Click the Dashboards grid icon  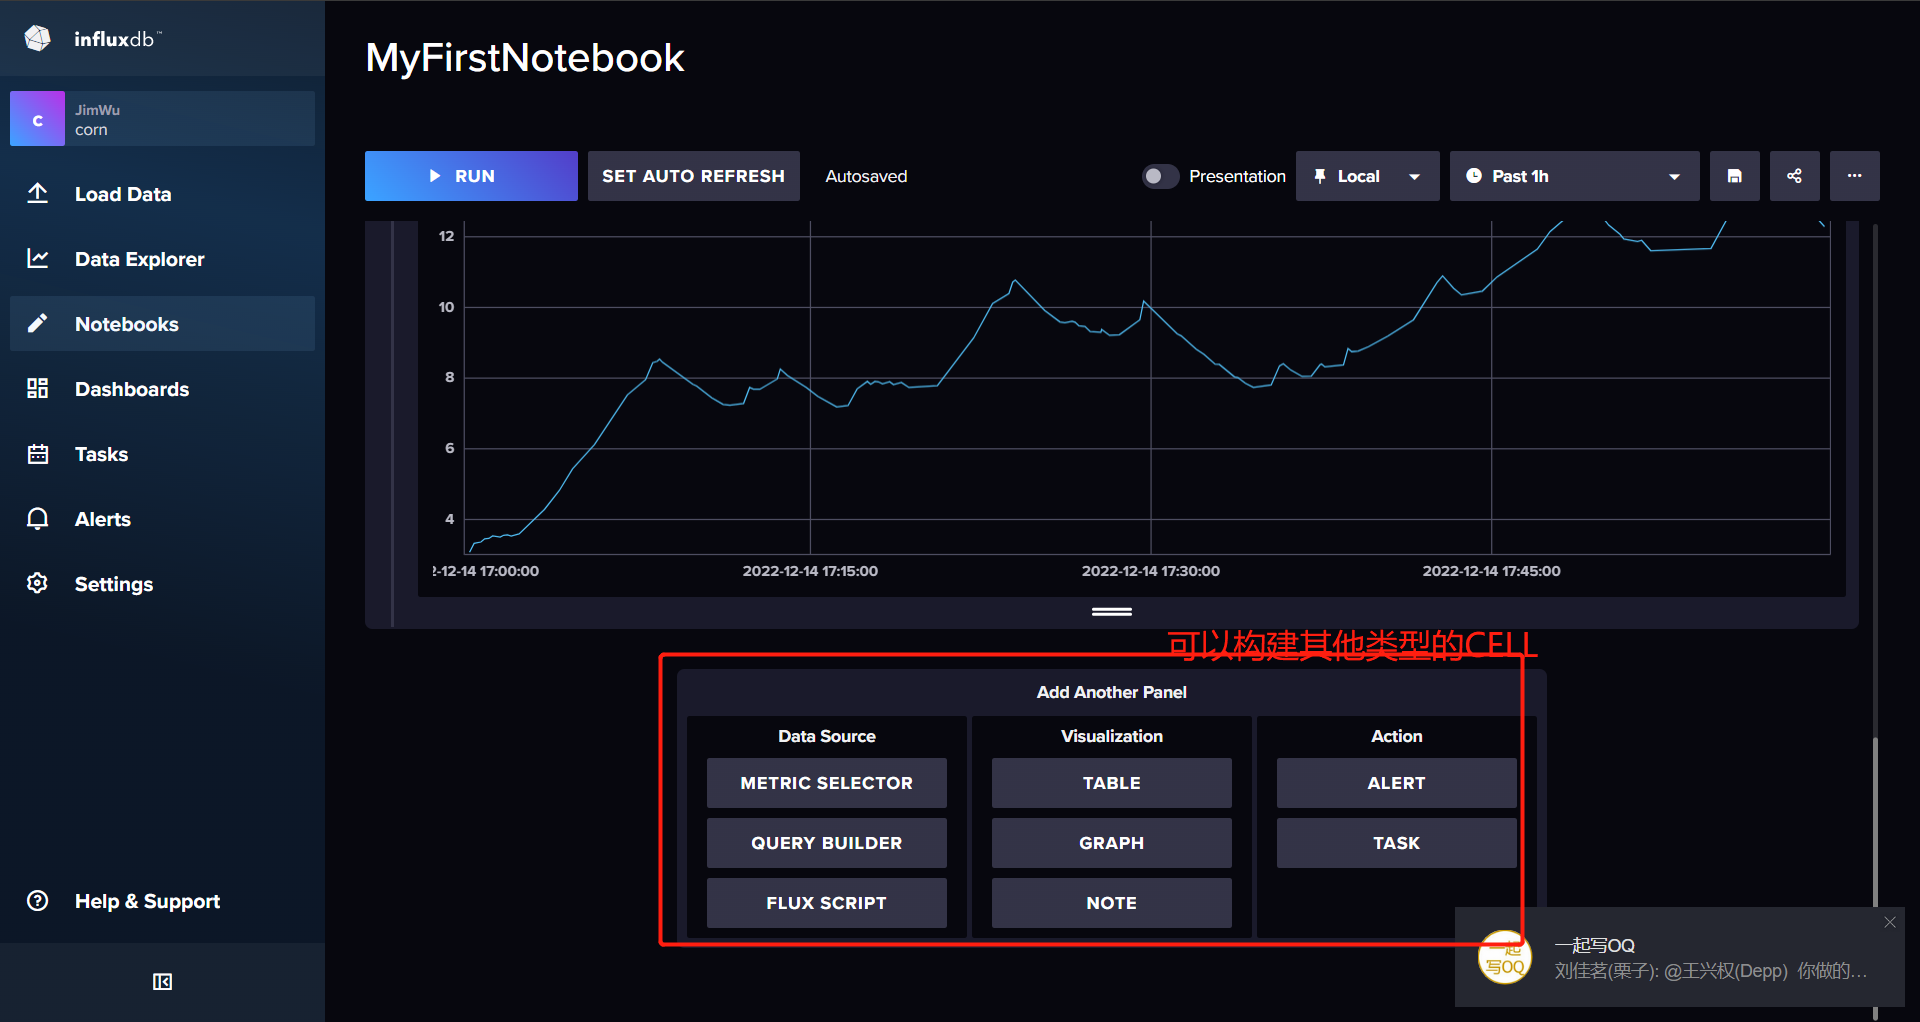(x=38, y=388)
